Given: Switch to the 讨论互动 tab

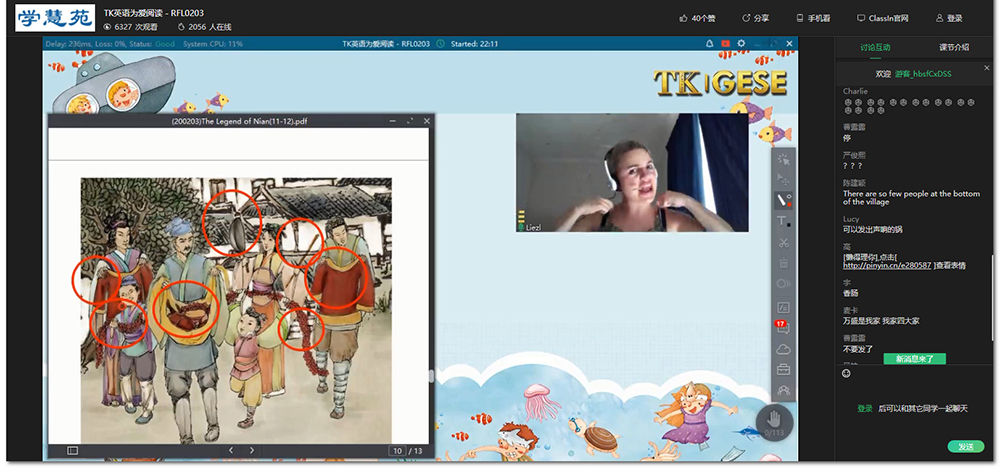Looking at the screenshot, I should click(x=875, y=47).
